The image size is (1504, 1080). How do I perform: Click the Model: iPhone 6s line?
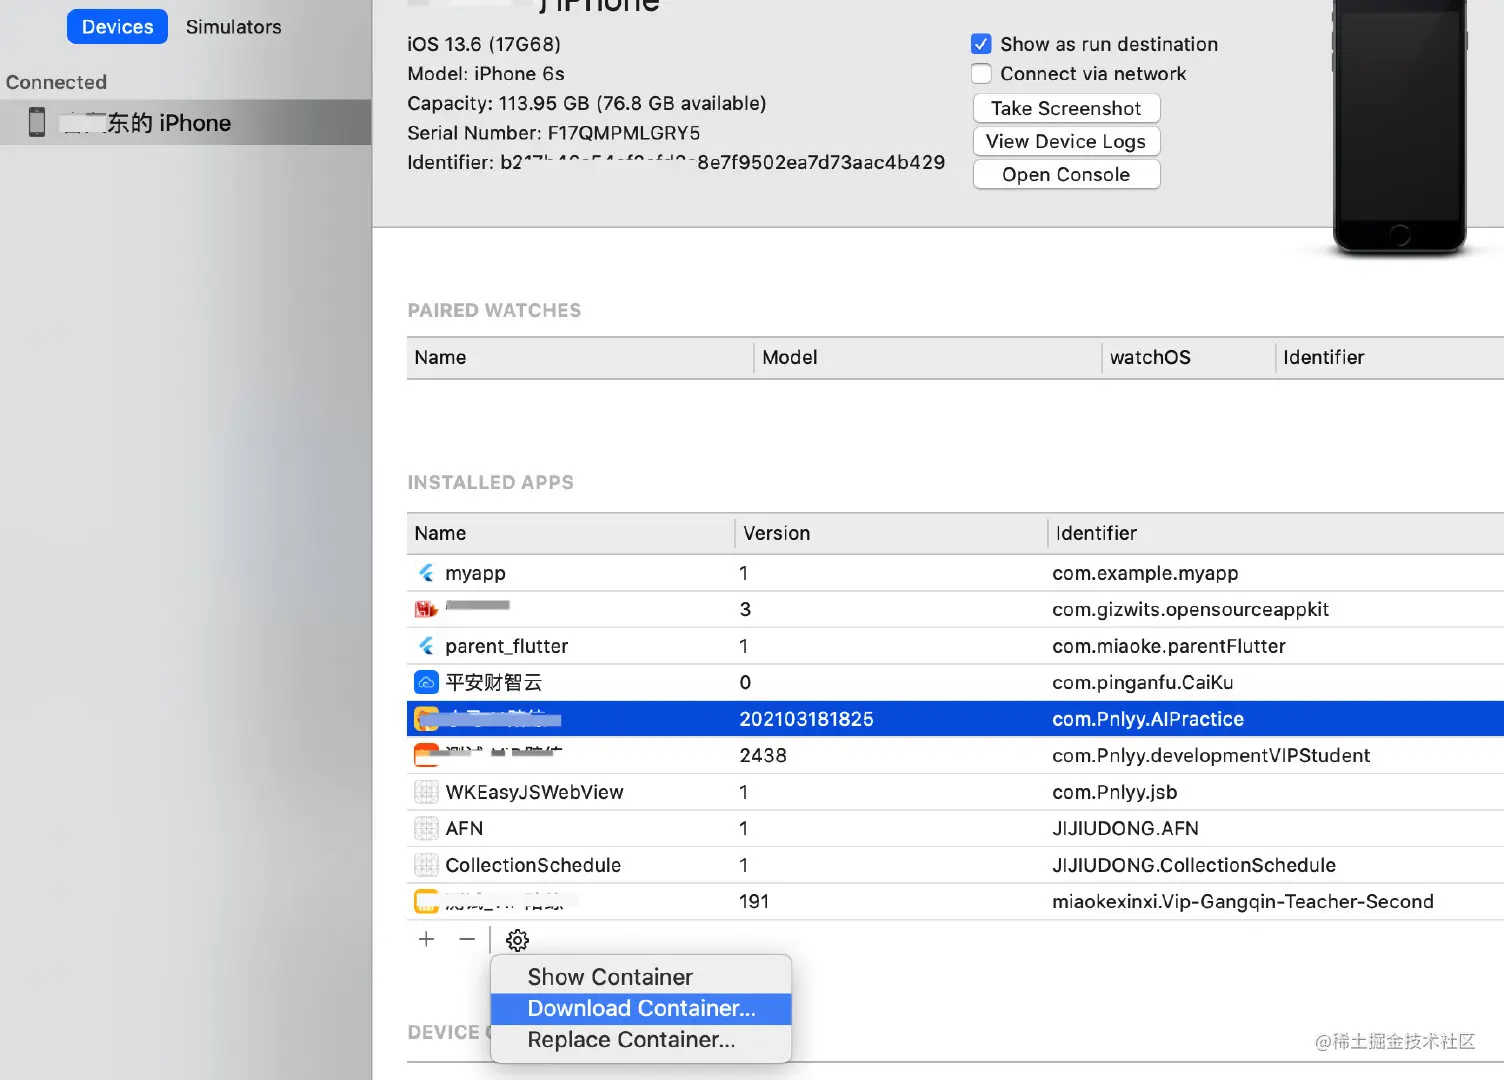click(x=486, y=73)
